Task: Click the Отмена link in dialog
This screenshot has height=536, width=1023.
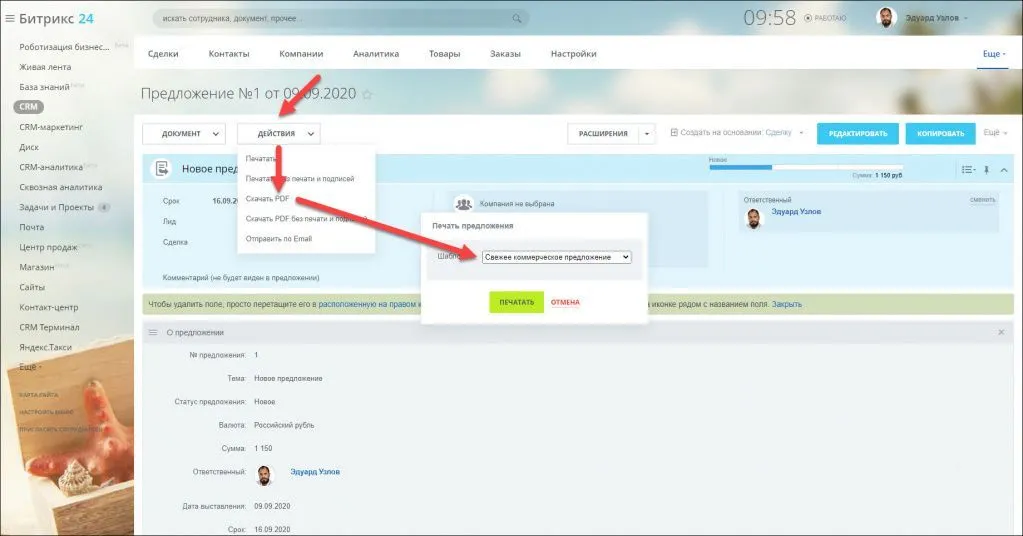Action: click(x=565, y=302)
